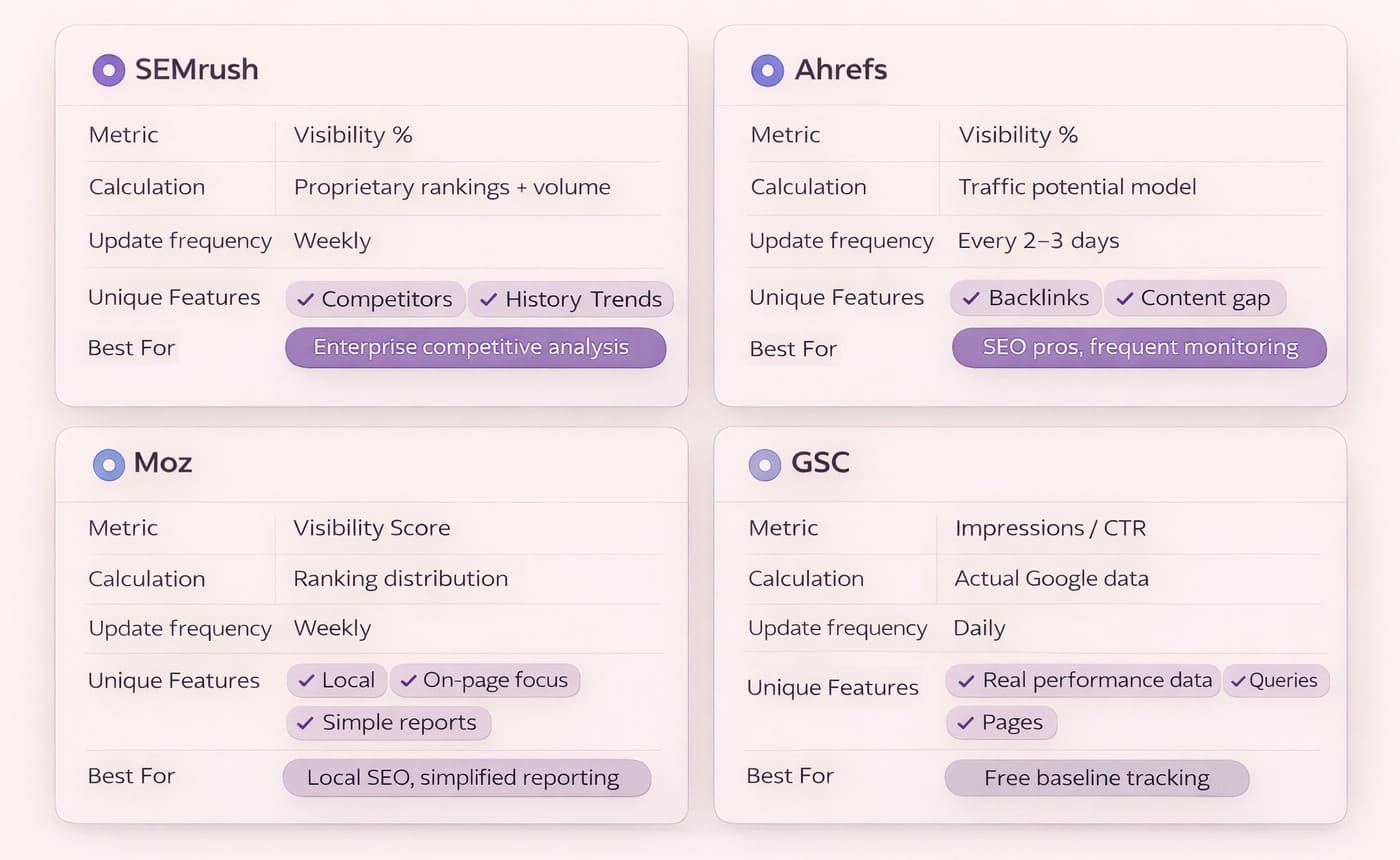Click the GSC circle icon
Screen dimensions: 1400x860
click(765, 464)
